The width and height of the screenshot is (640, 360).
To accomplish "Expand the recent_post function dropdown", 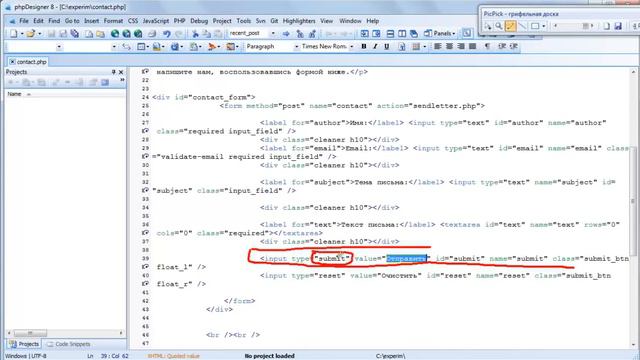I will pos(273,33).
